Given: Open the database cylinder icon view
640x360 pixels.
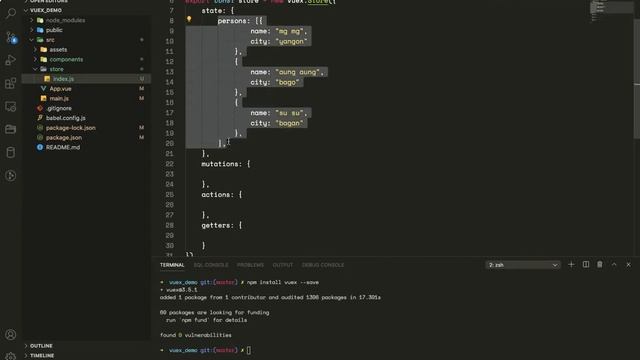Looking at the screenshot, I should (x=11, y=153).
